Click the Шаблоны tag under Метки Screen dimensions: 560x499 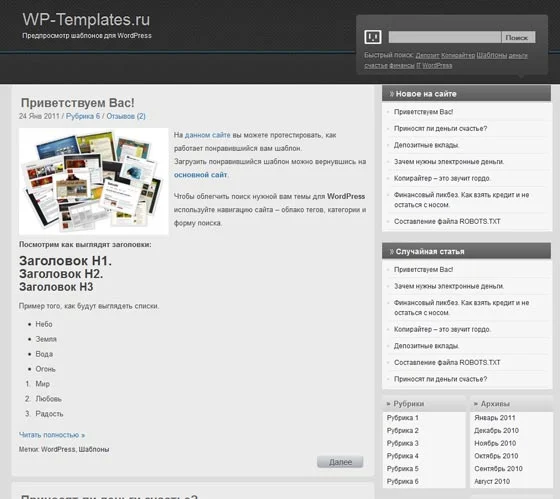click(x=94, y=449)
